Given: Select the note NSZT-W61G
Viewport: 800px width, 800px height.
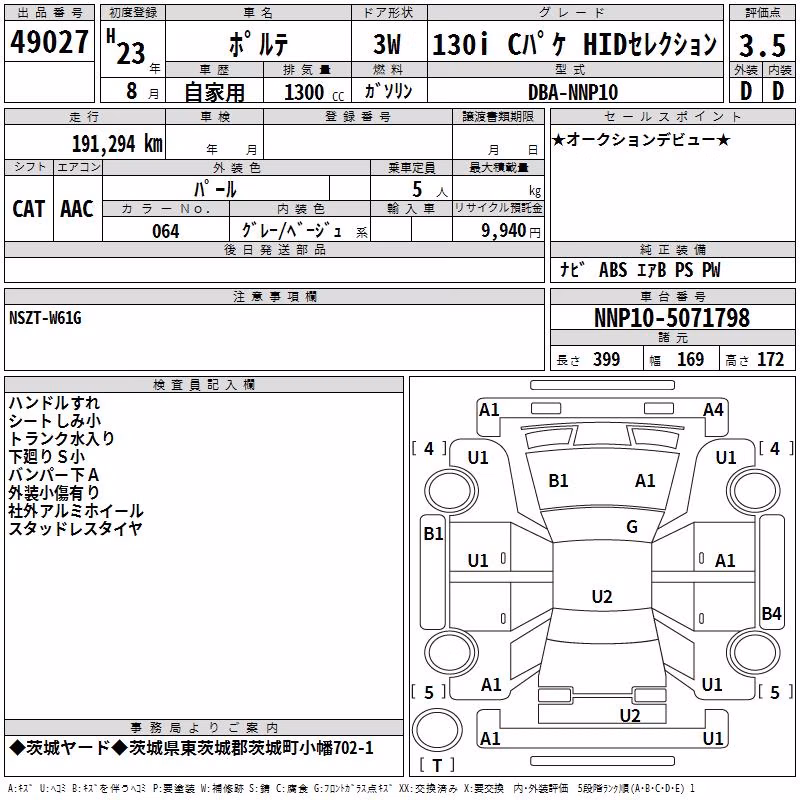Looking at the screenshot, I should pyautogui.click(x=45, y=318).
